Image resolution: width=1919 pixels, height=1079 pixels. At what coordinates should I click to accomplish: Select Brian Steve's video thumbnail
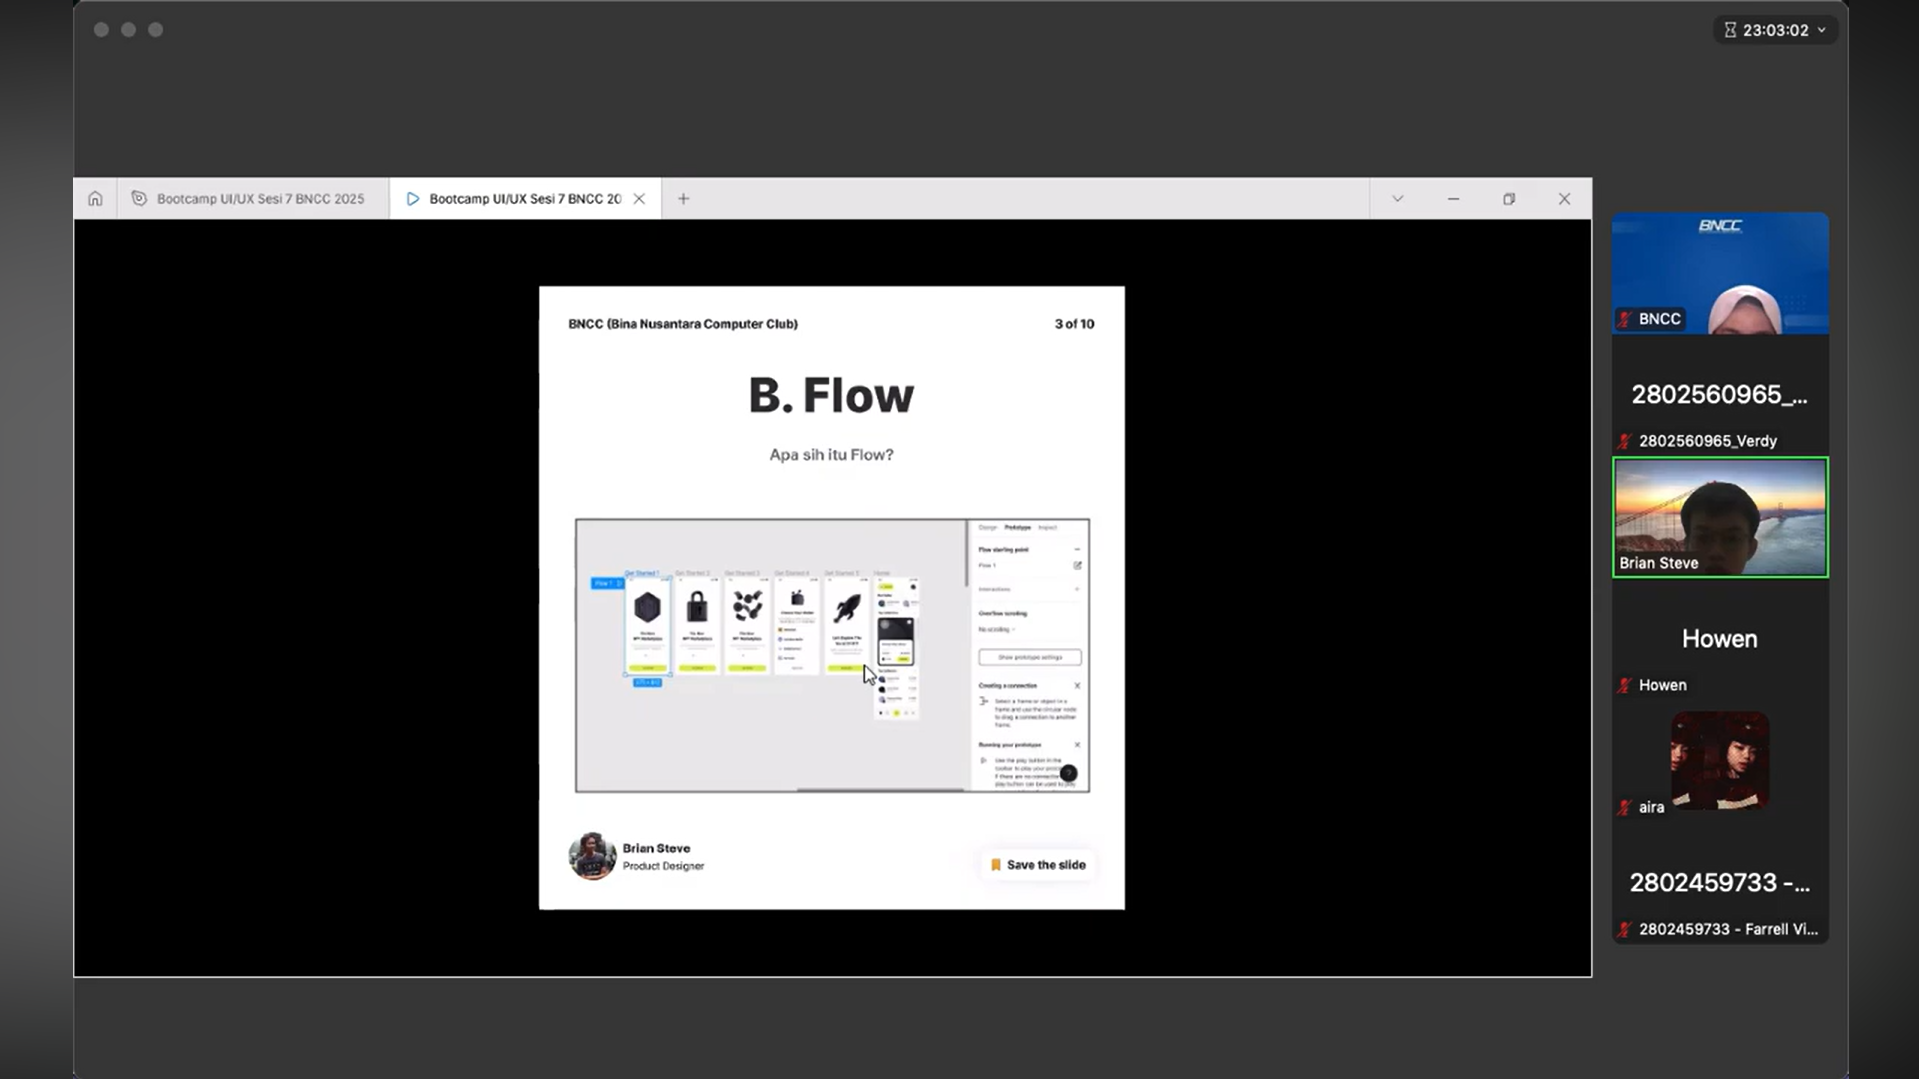(x=1719, y=517)
